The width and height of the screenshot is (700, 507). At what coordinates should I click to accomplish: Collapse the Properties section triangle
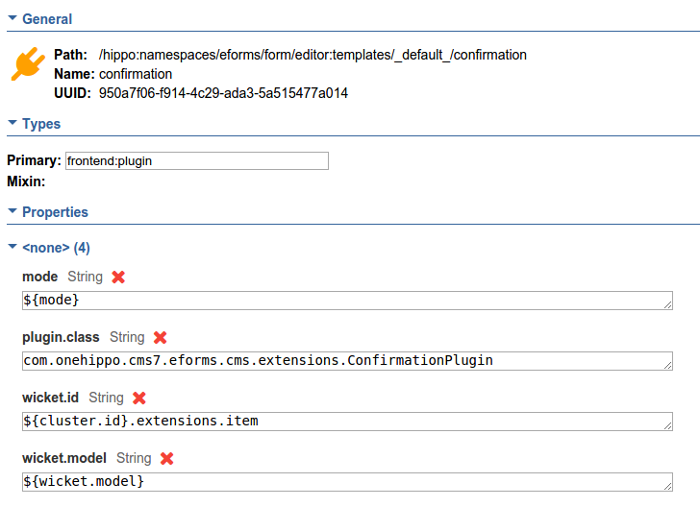(x=12, y=211)
